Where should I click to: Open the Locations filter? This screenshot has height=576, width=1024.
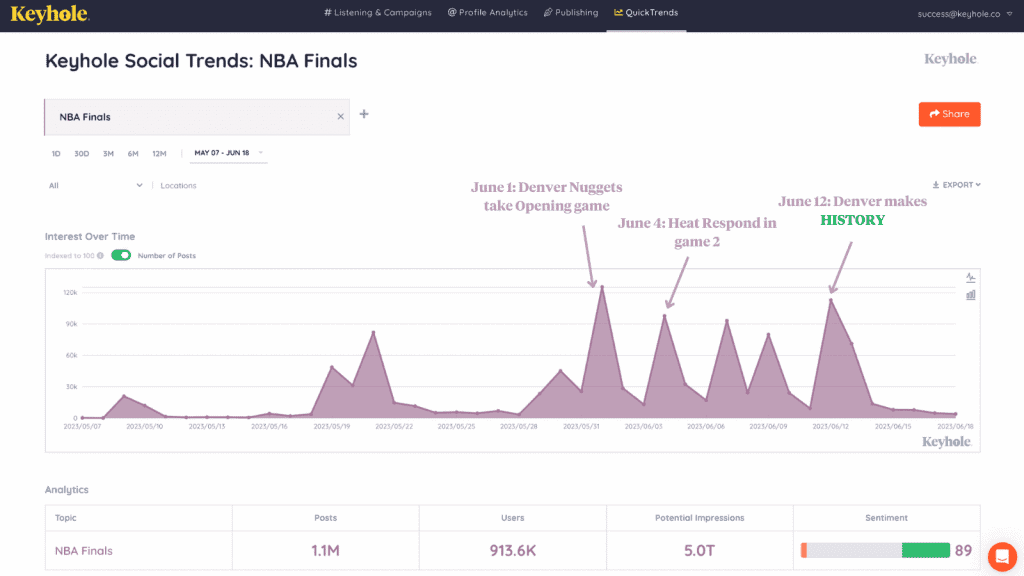(x=178, y=185)
